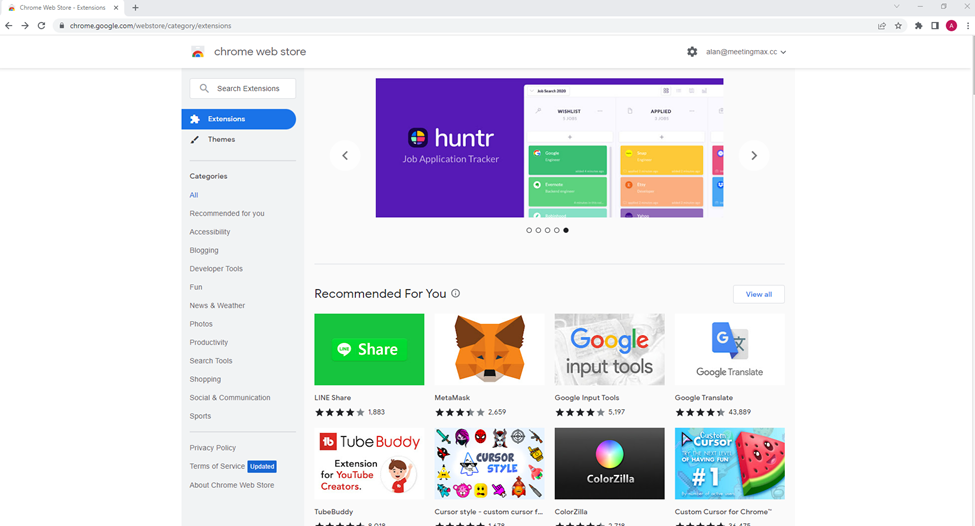Click the browser forward arrow
This screenshot has width=975, height=526.
pyautogui.click(x=25, y=25)
